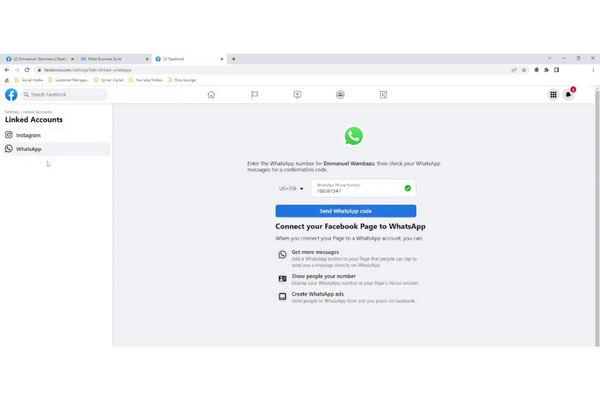Viewport: 600px width, 400px height.
Task: Open the Watch video icon
Action: [297, 95]
